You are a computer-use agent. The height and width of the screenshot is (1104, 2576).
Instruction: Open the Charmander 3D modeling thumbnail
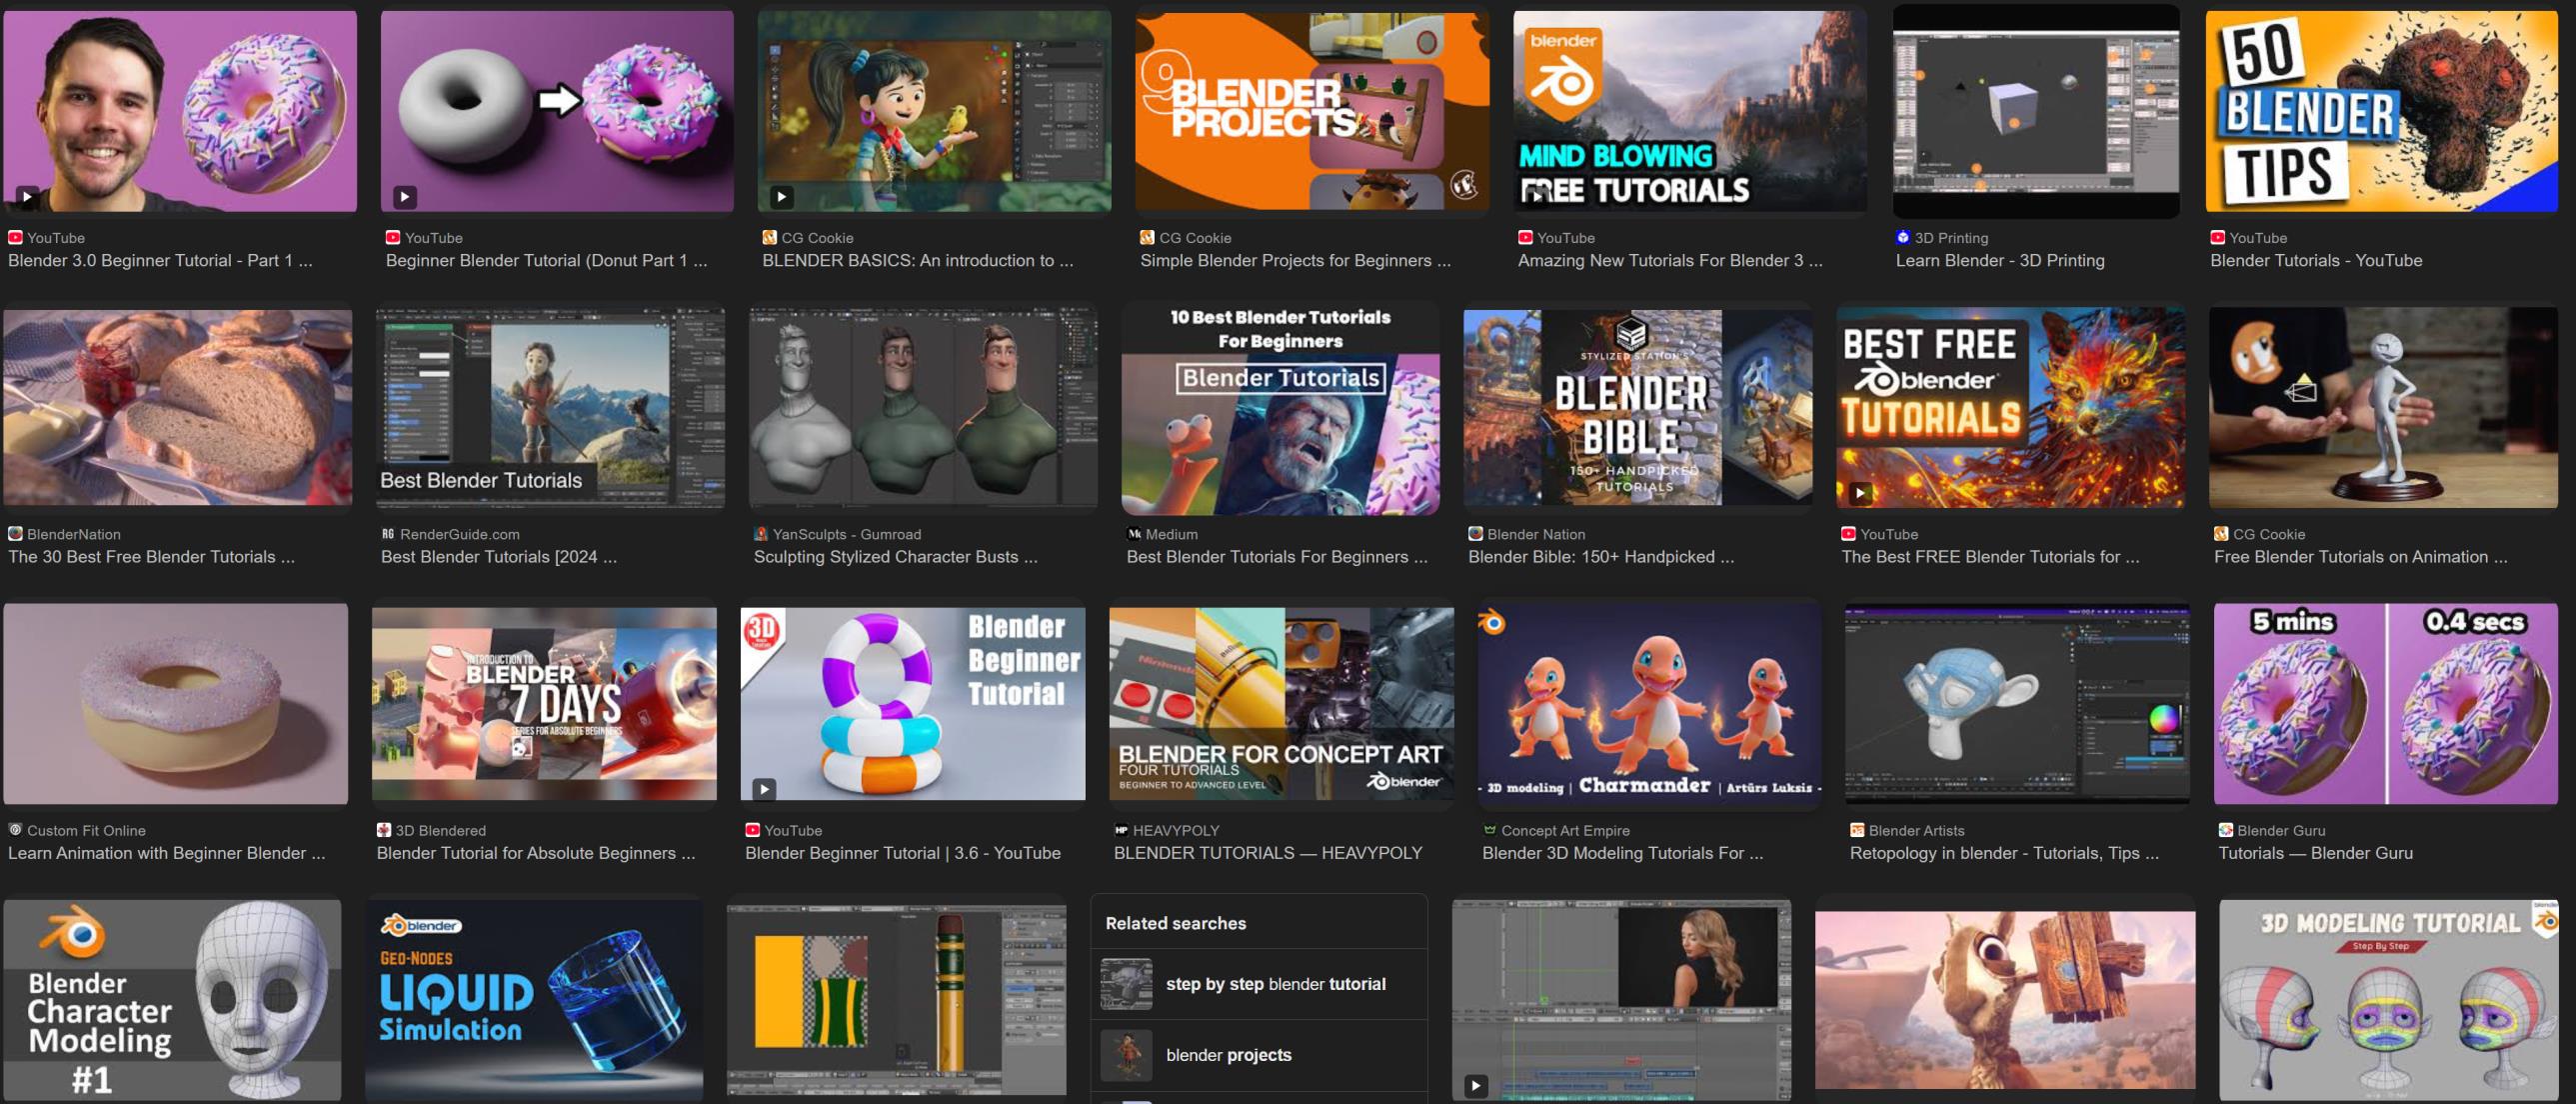coord(1650,703)
